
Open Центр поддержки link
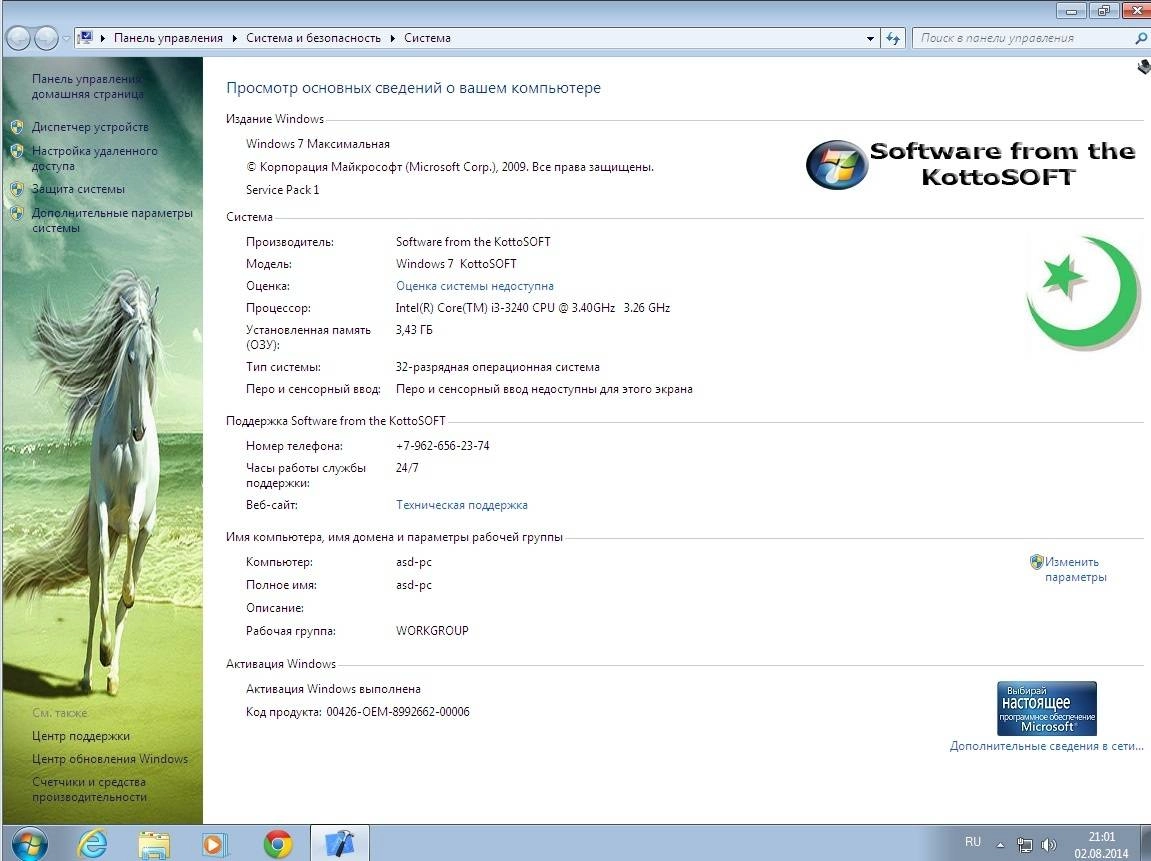point(81,735)
